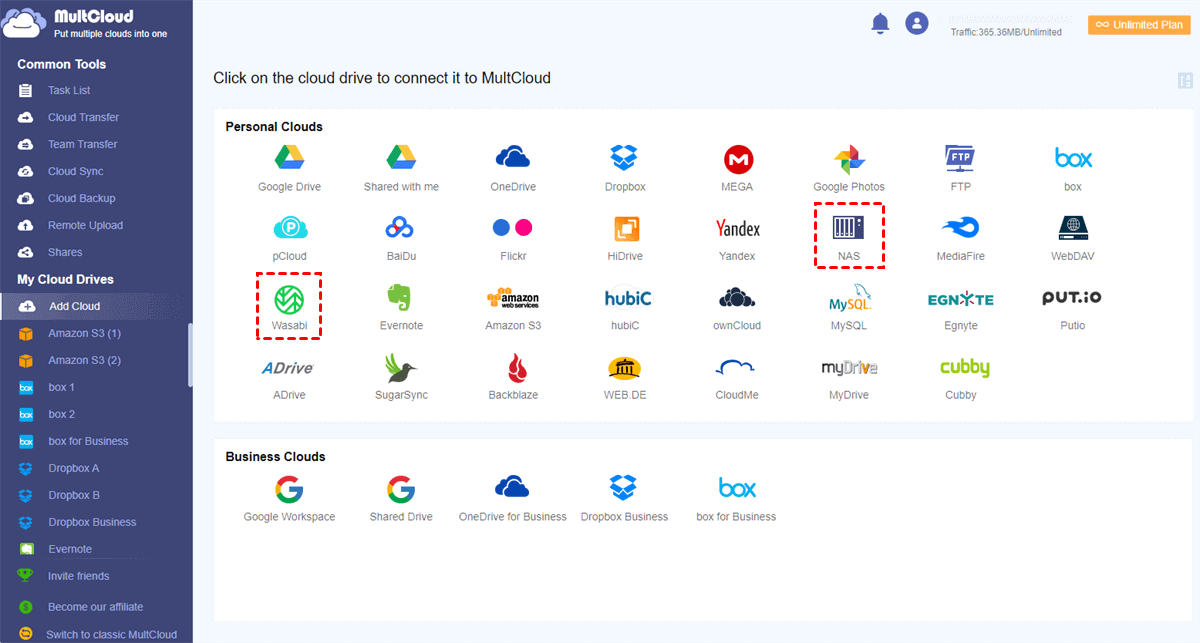Add the personal box cloud icon
The width and height of the screenshot is (1200, 643).
[1073, 158]
